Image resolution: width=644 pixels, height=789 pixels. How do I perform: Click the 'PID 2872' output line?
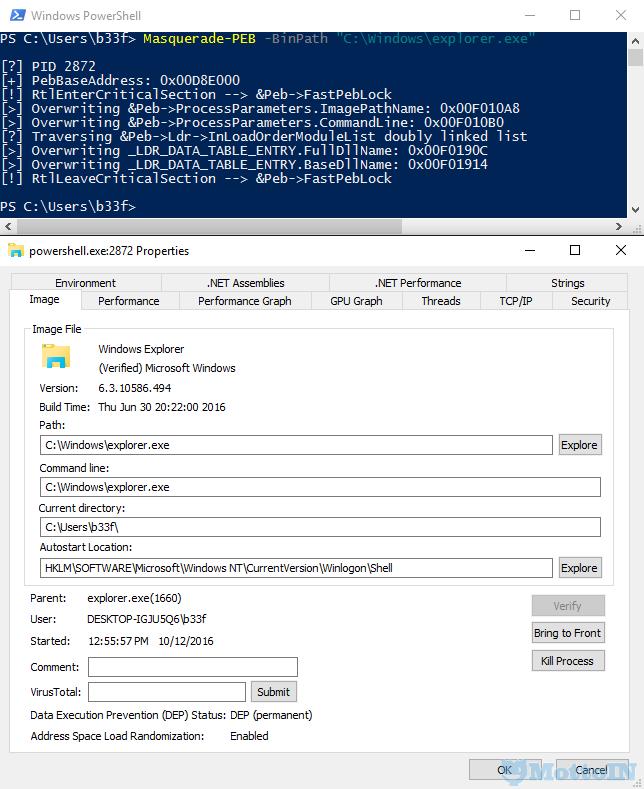click(x=48, y=66)
